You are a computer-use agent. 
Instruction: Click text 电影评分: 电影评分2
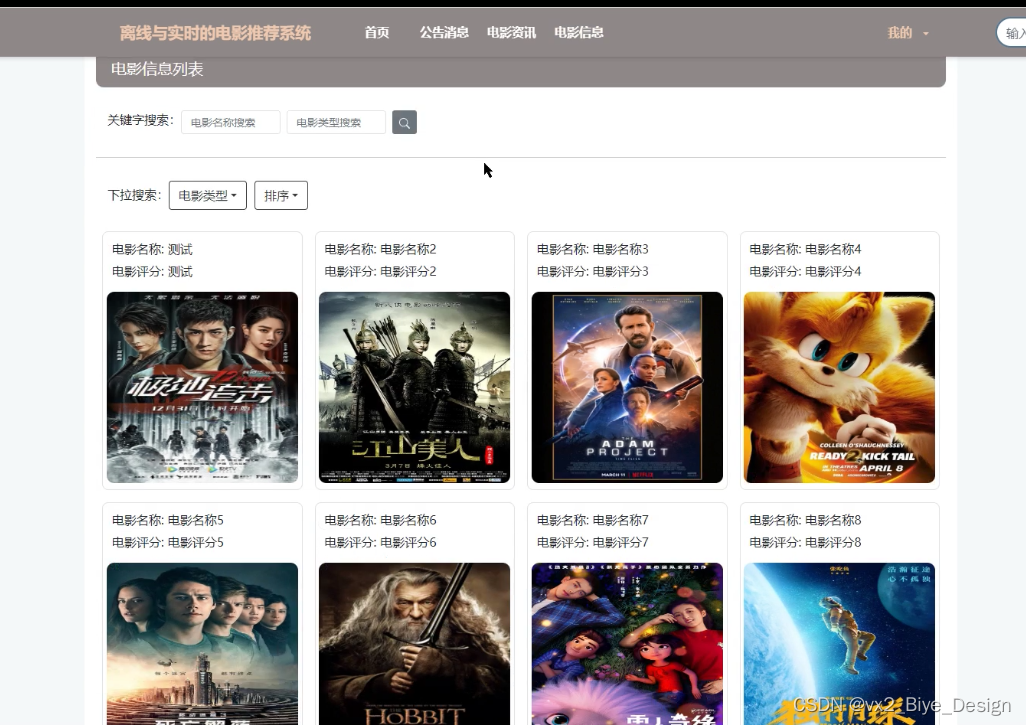tap(380, 272)
